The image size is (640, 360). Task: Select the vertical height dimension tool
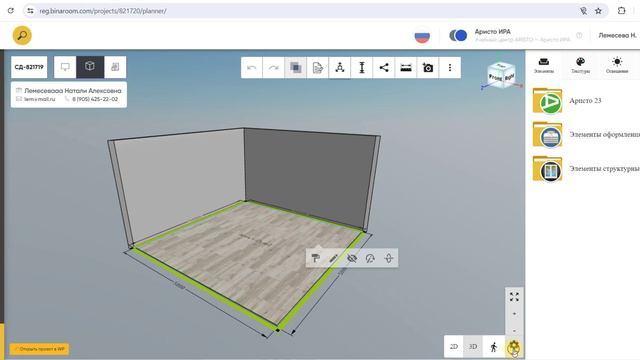click(362, 68)
